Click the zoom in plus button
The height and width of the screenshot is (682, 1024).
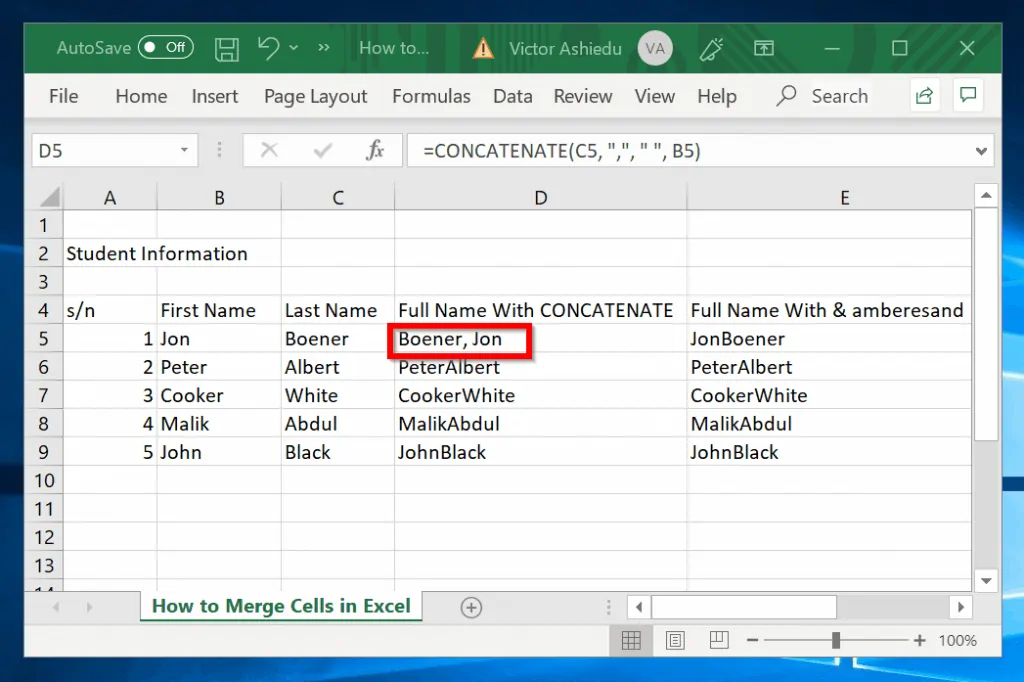point(919,640)
